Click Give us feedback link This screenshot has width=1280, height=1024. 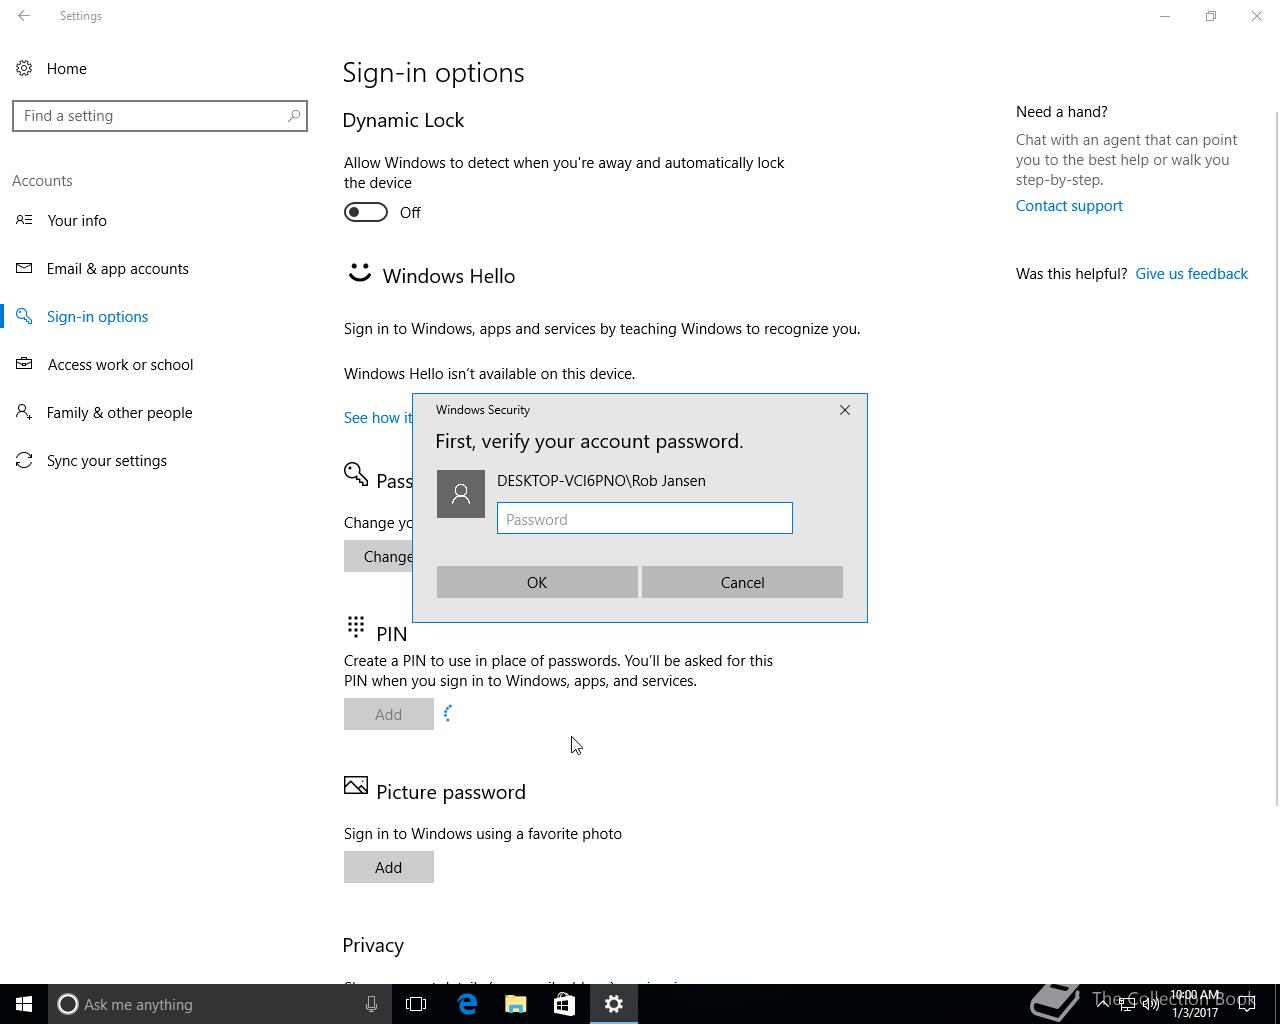pos(1191,274)
